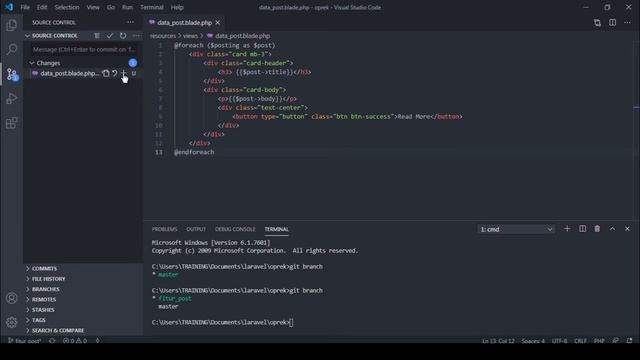Change end of line sequence CRLF
Screen dimensions: 640x360
[x=580, y=341]
